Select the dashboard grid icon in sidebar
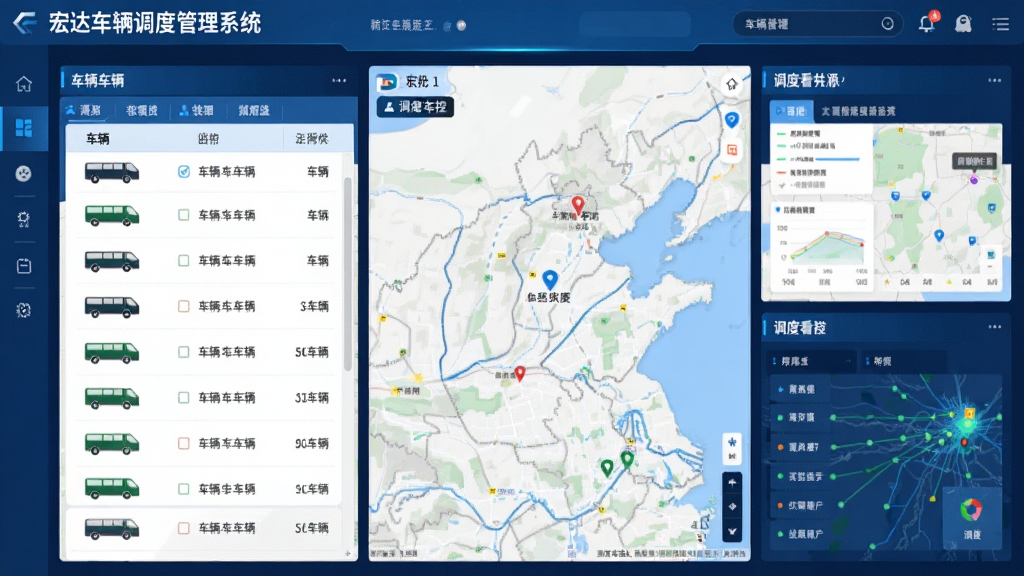 point(24,128)
